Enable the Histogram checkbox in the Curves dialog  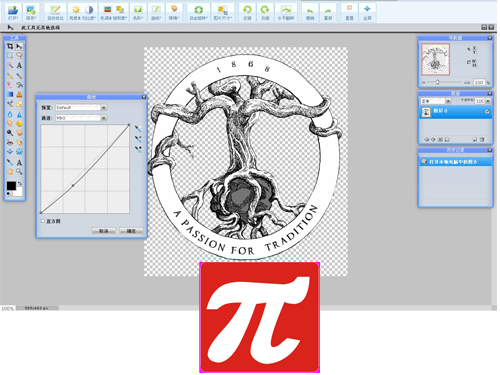(x=43, y=221)
